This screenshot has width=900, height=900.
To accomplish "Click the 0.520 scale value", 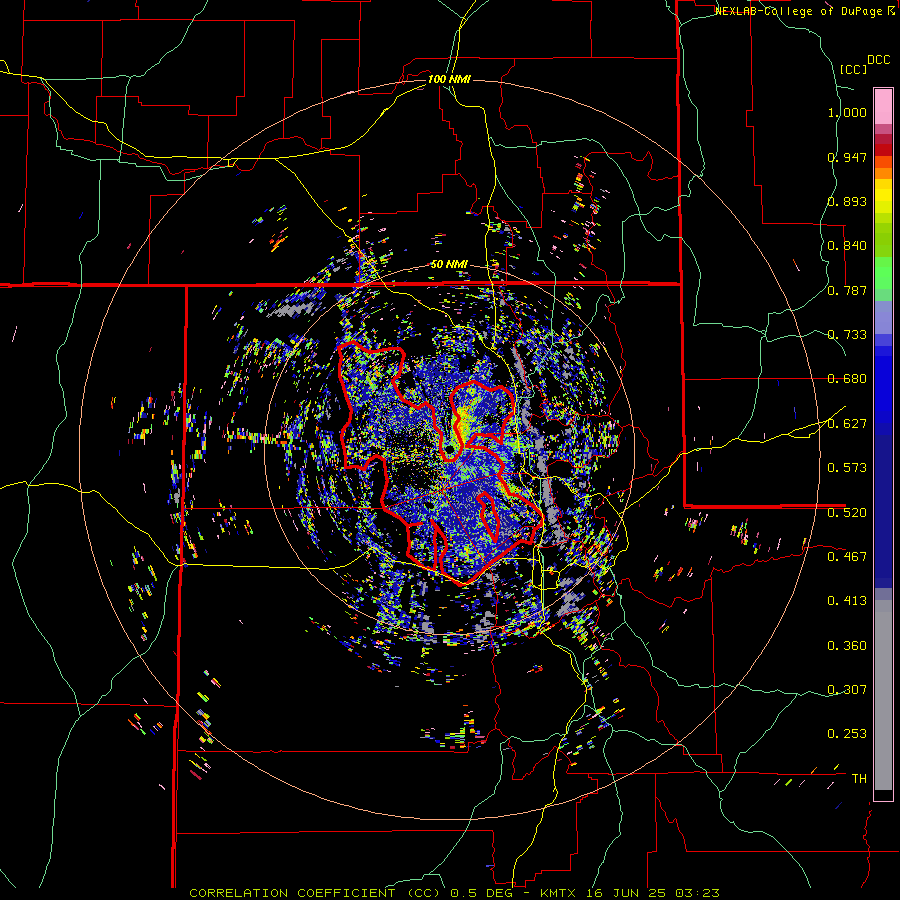I will tap(847, 513).
